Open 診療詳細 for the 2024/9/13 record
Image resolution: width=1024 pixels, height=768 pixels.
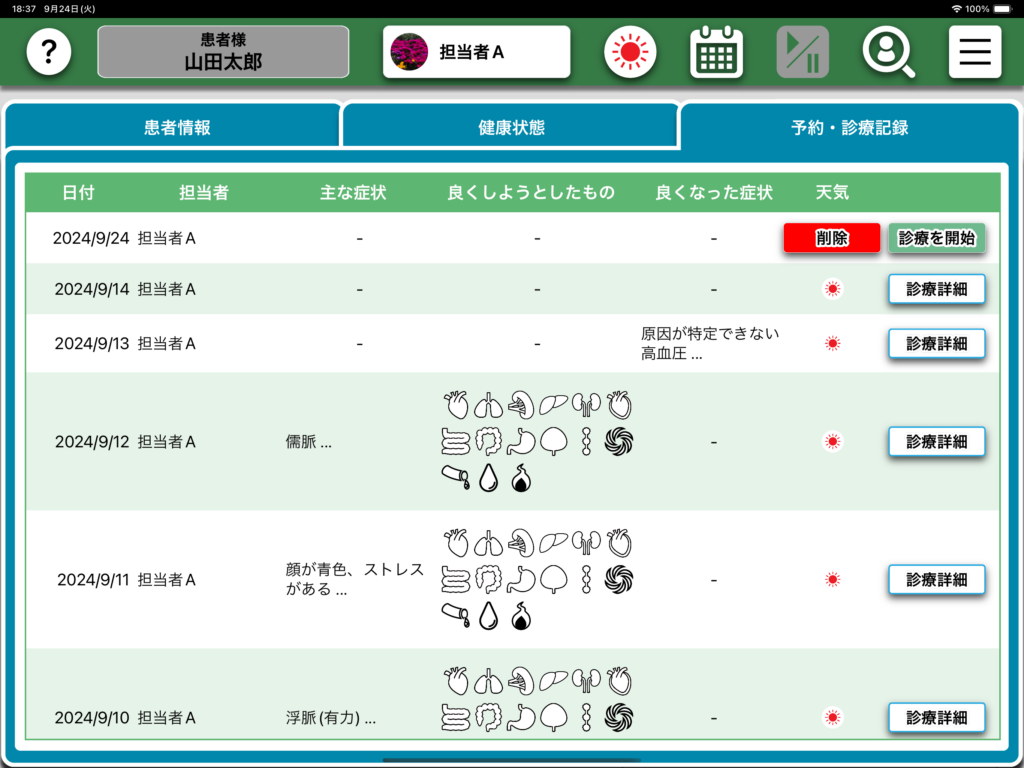[x=936, y=343]
